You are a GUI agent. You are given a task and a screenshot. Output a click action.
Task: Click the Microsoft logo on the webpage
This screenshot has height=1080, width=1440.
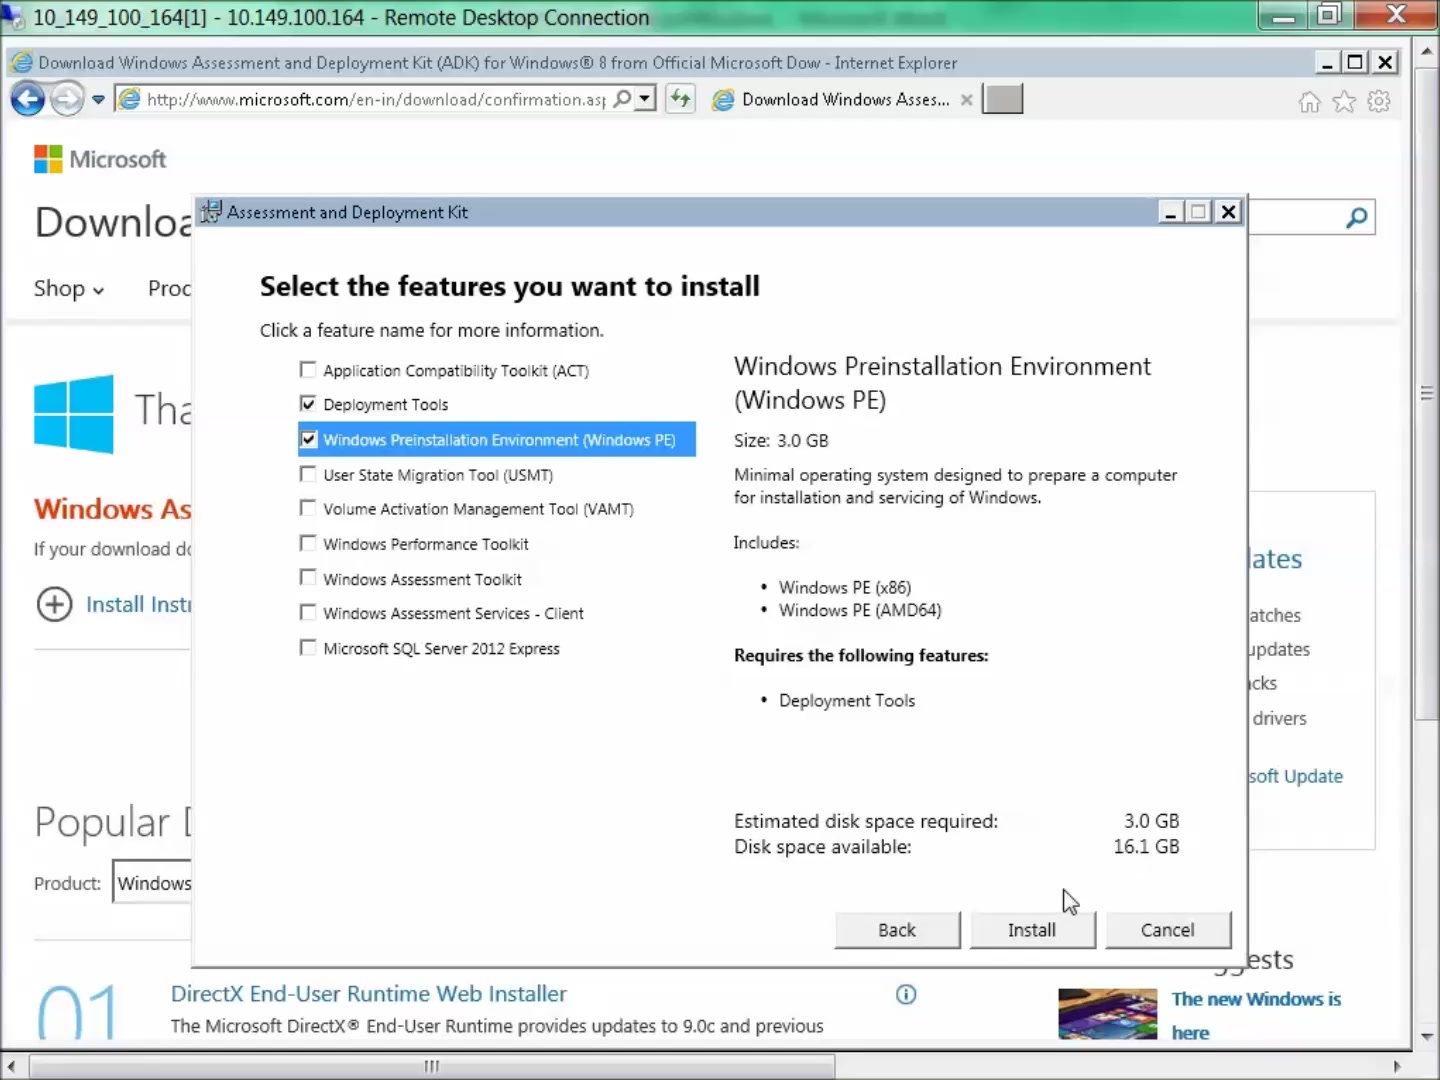click(x=100, y=159)
